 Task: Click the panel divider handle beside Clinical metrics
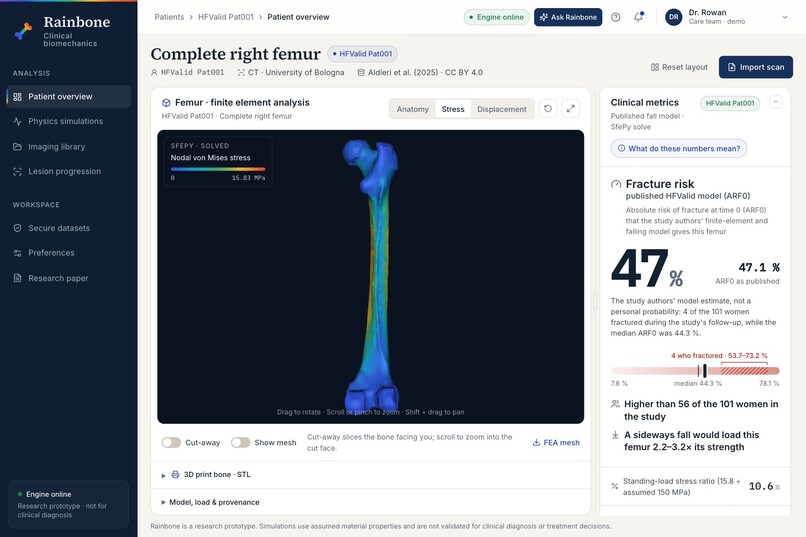pos(595,301)
